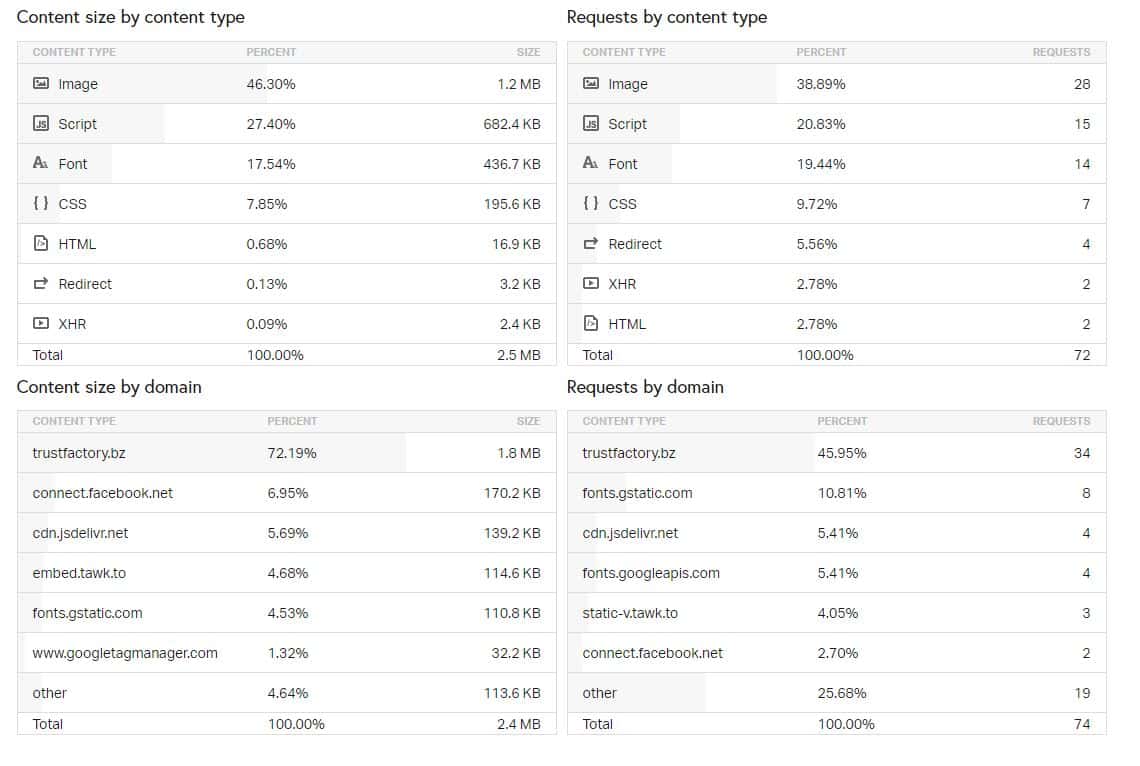The width and height of the screenshot is (1140, 766).
Task: Click PERCENT header in Content size by domain
Action: point(292,421)
